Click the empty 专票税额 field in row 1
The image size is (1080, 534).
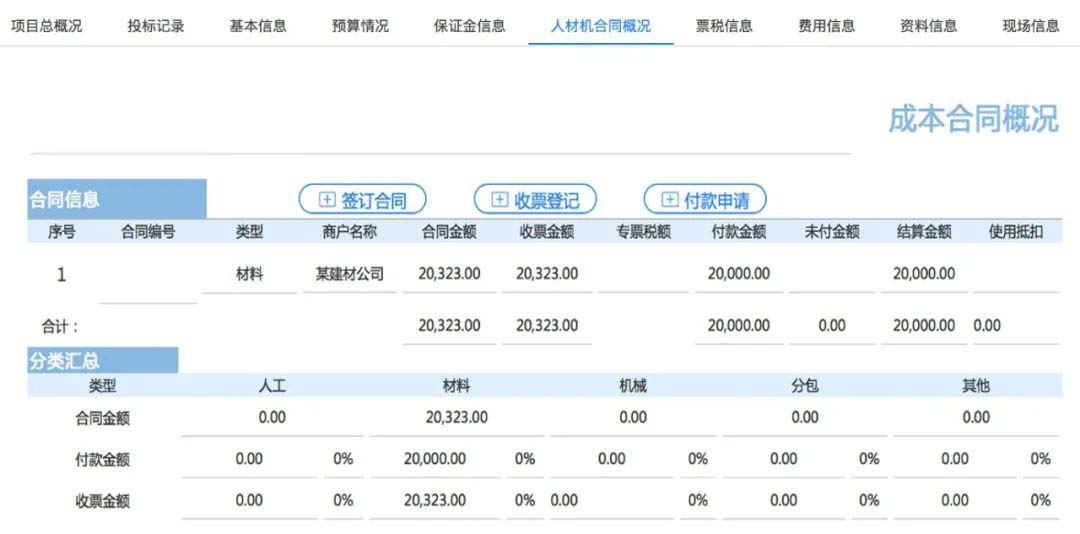tap(644, 274)
